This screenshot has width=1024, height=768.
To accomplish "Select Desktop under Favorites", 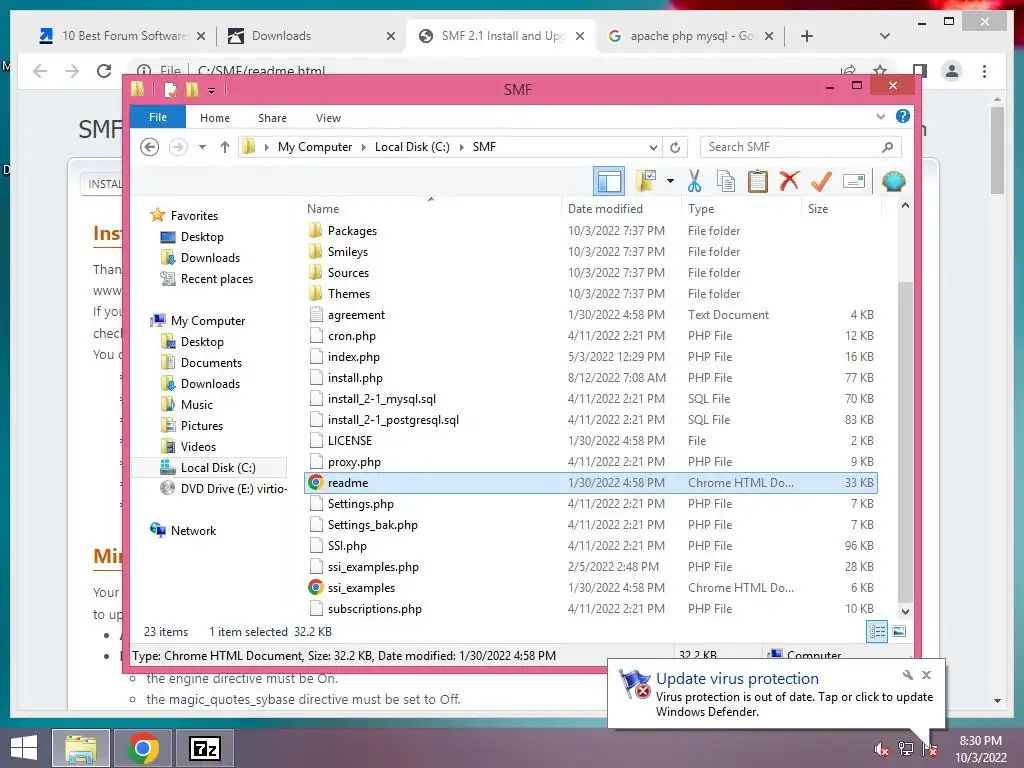I will click(202, 236).
